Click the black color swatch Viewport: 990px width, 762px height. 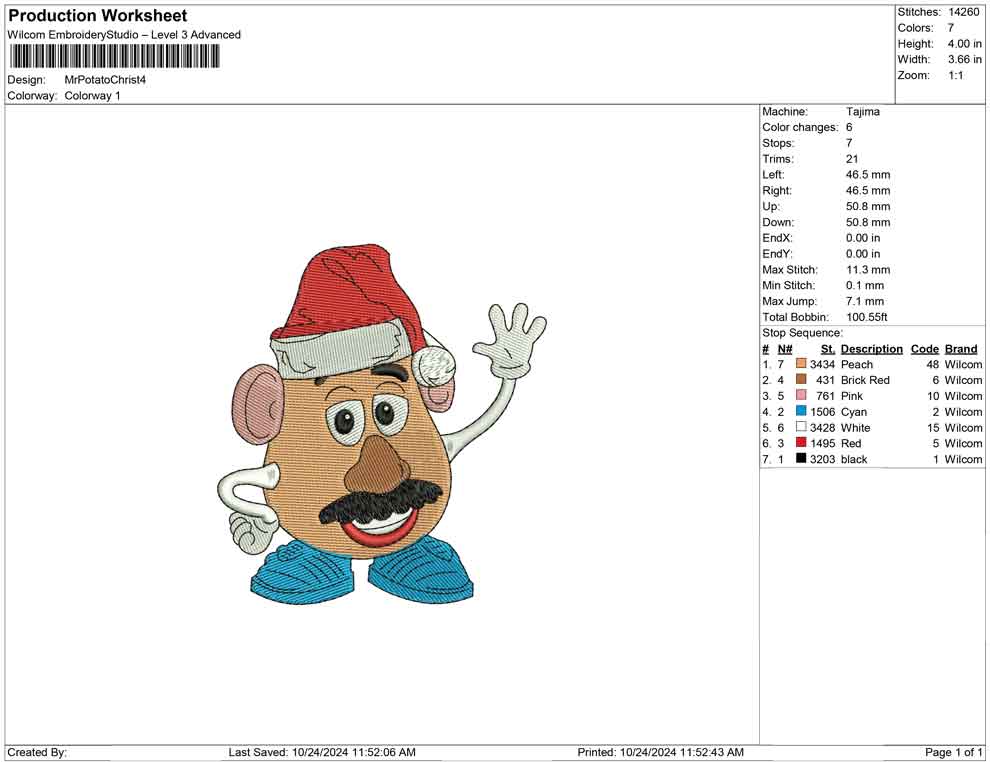(x=801, y=458)
